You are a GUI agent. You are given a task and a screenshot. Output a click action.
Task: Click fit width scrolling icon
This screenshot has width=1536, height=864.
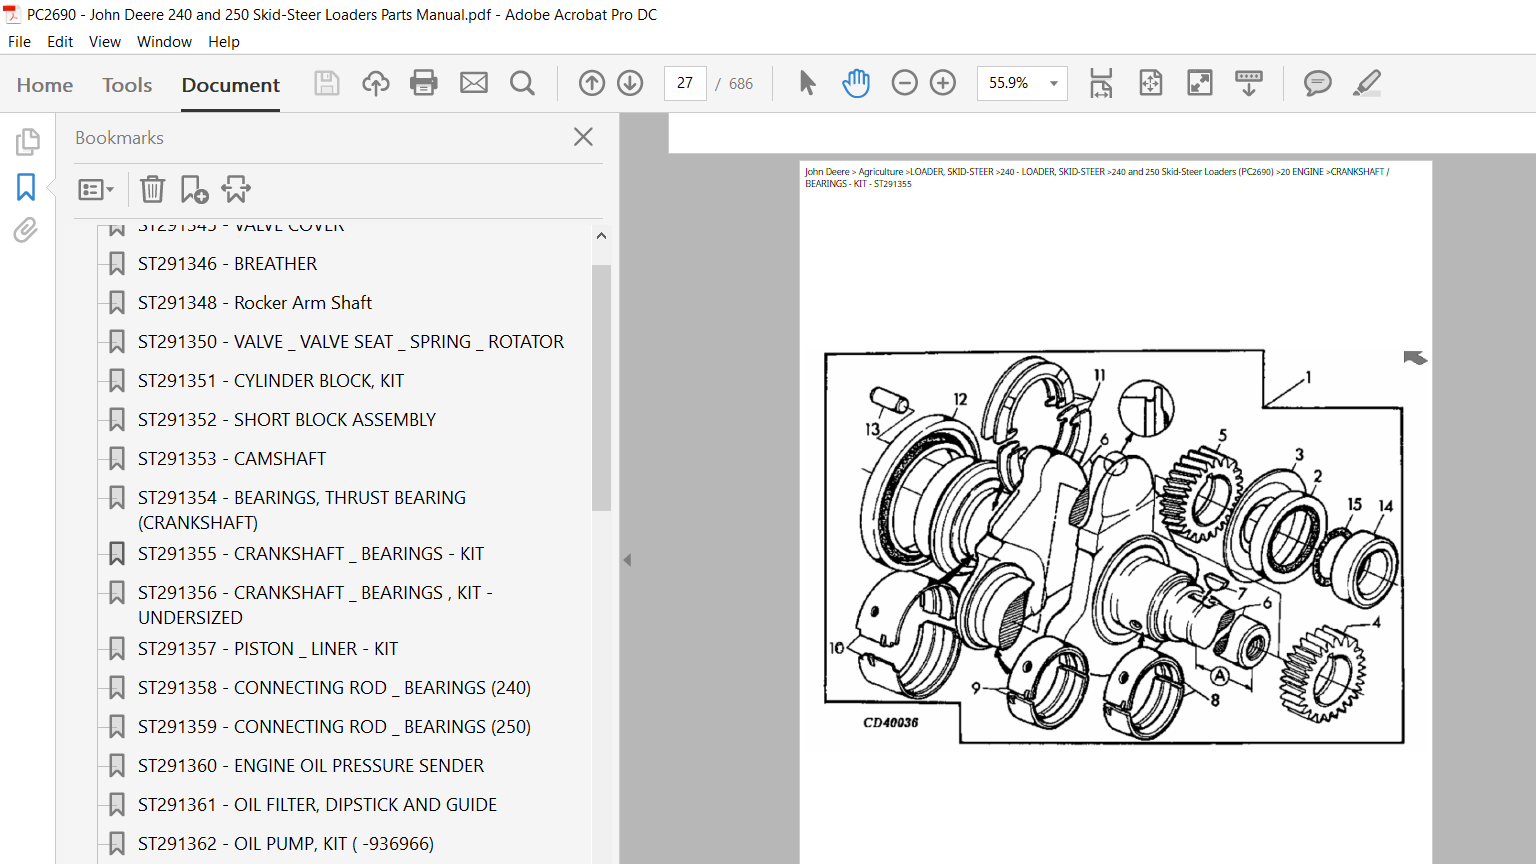point(1101,83)
